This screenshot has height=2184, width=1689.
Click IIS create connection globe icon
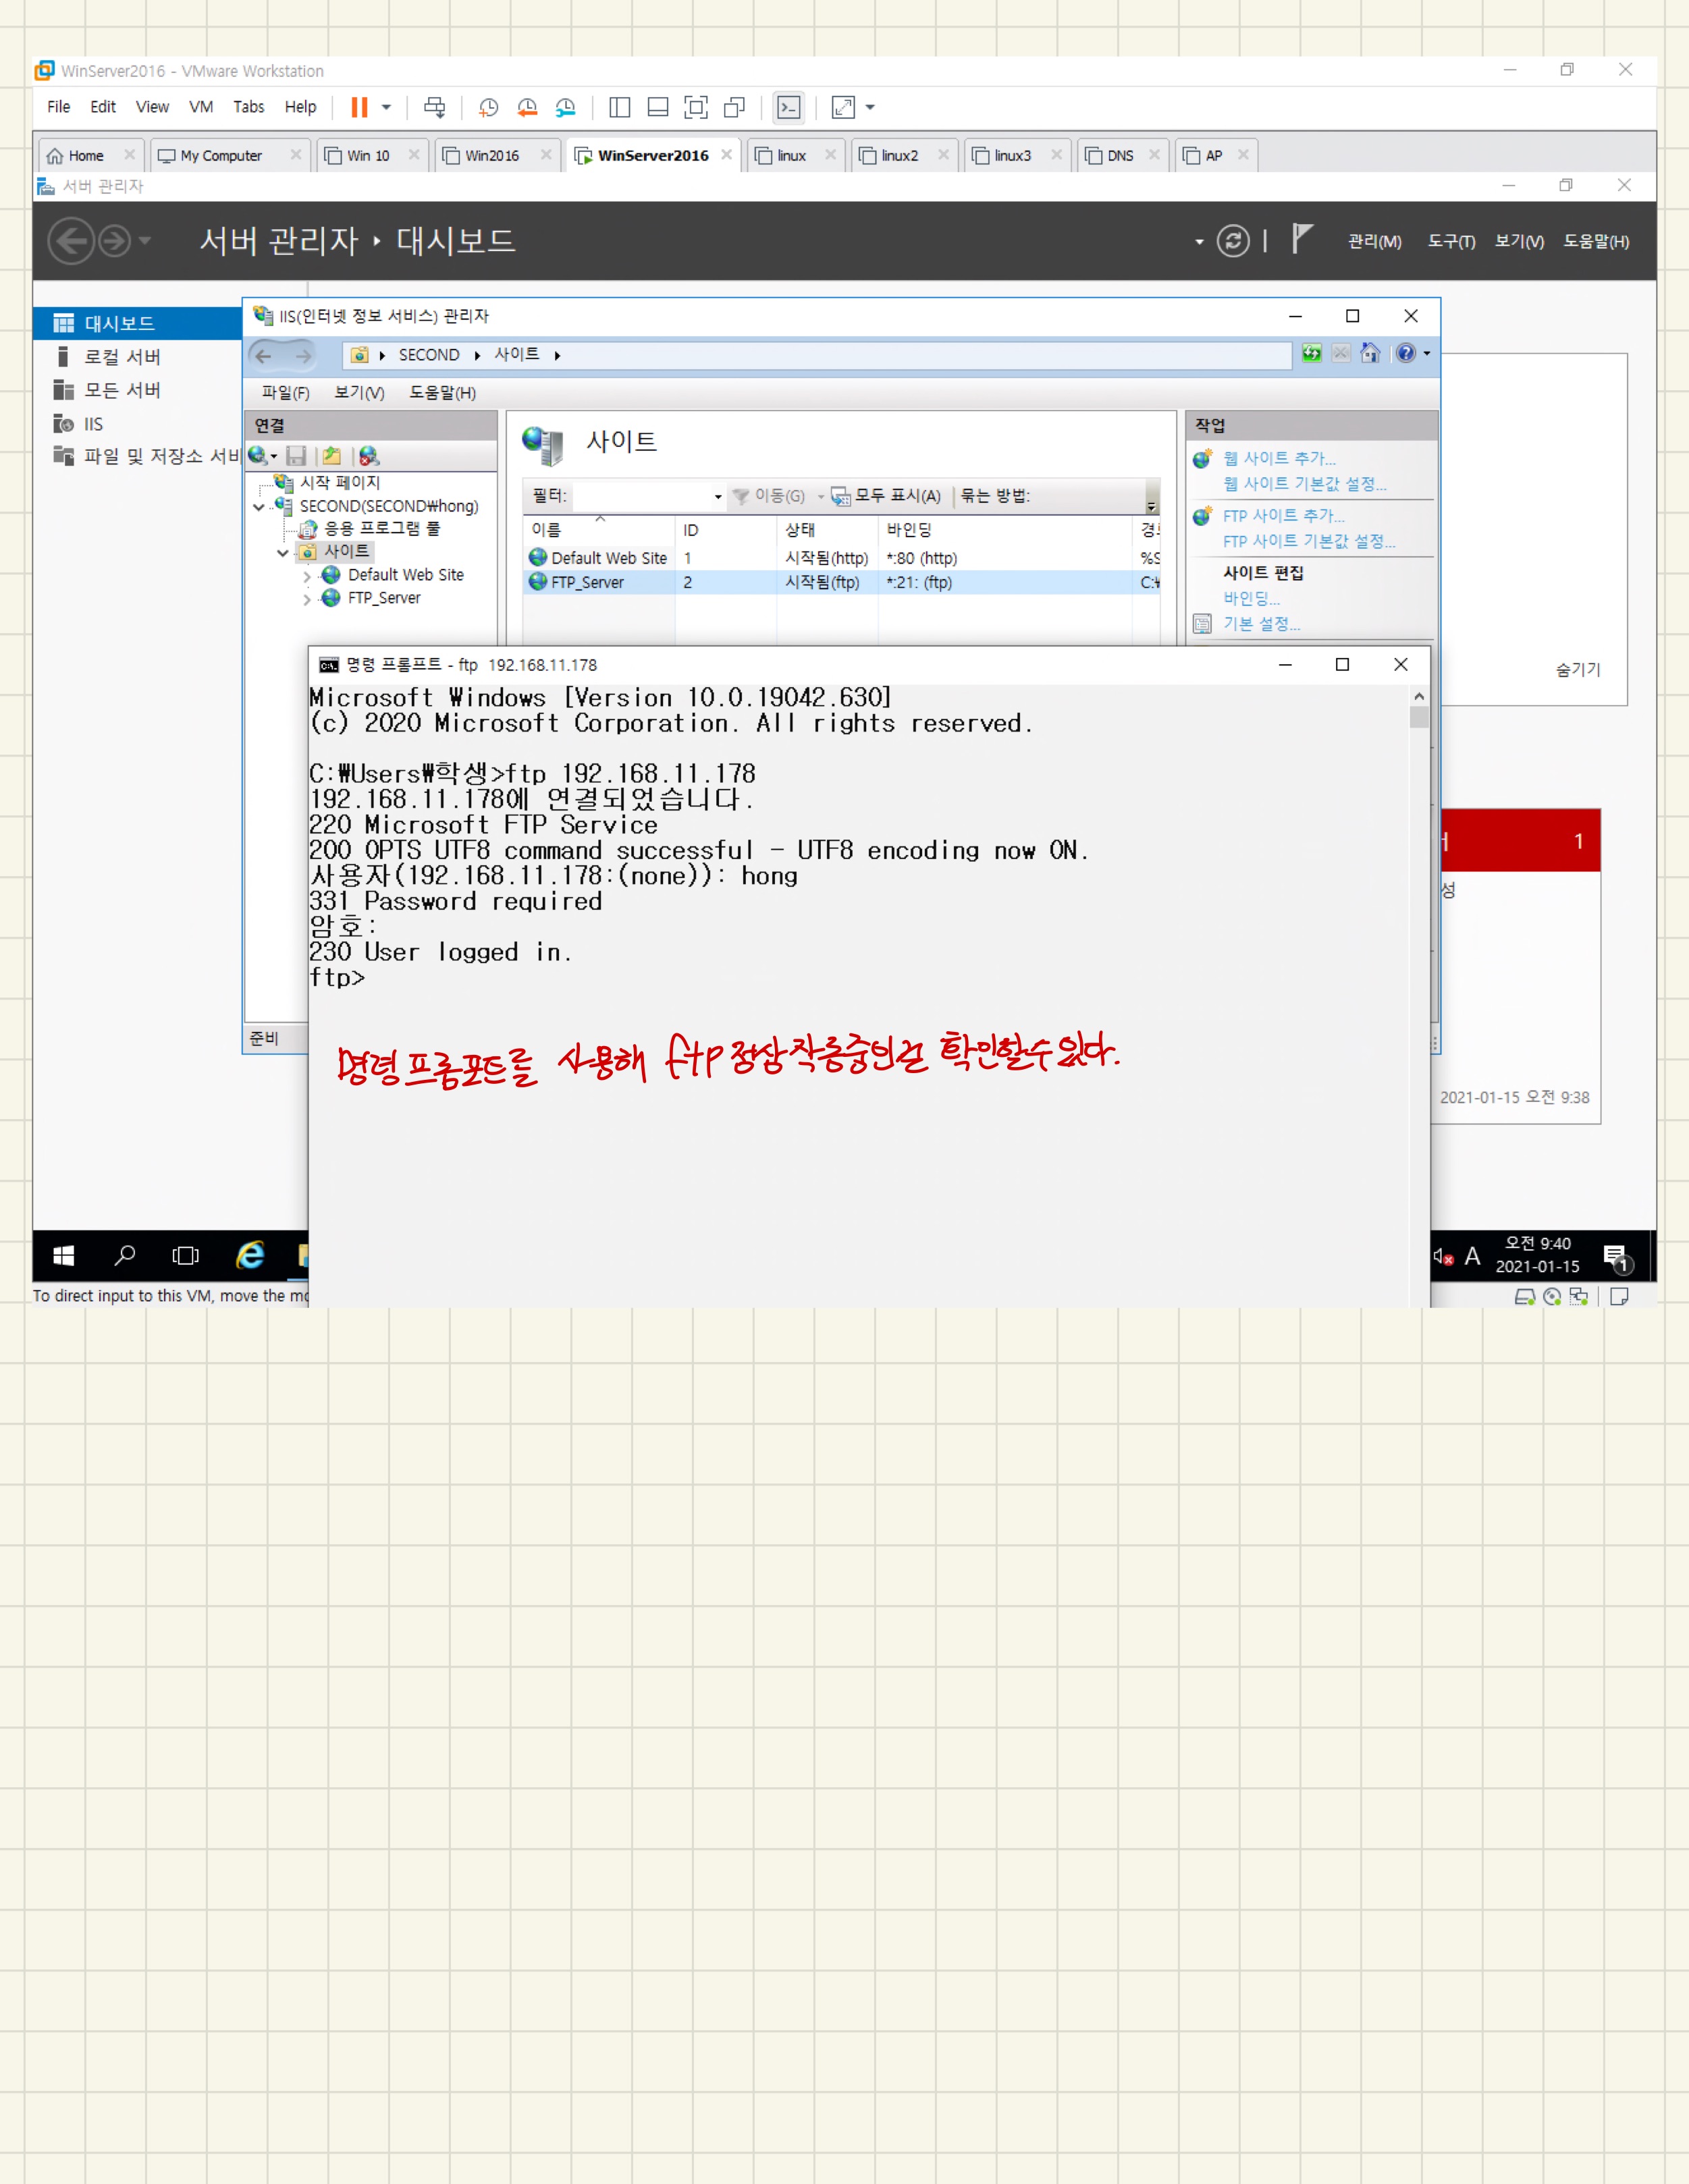258,456
